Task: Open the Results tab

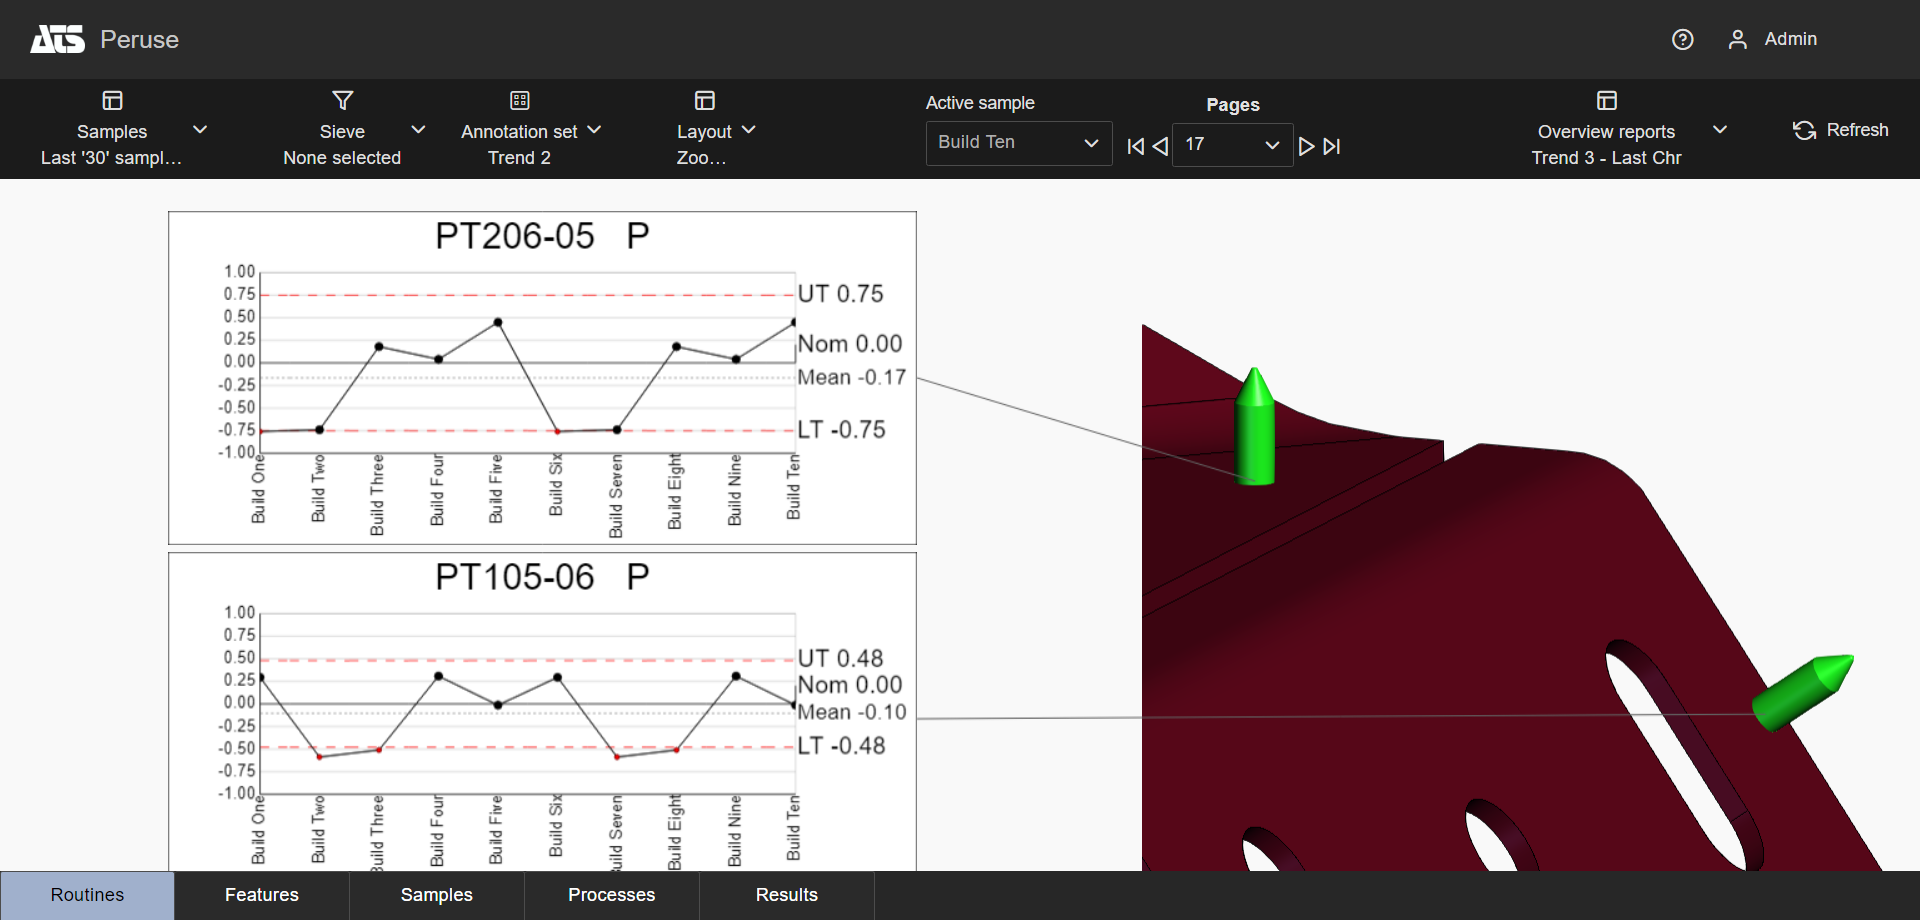Action: click(x=786, y=895)
